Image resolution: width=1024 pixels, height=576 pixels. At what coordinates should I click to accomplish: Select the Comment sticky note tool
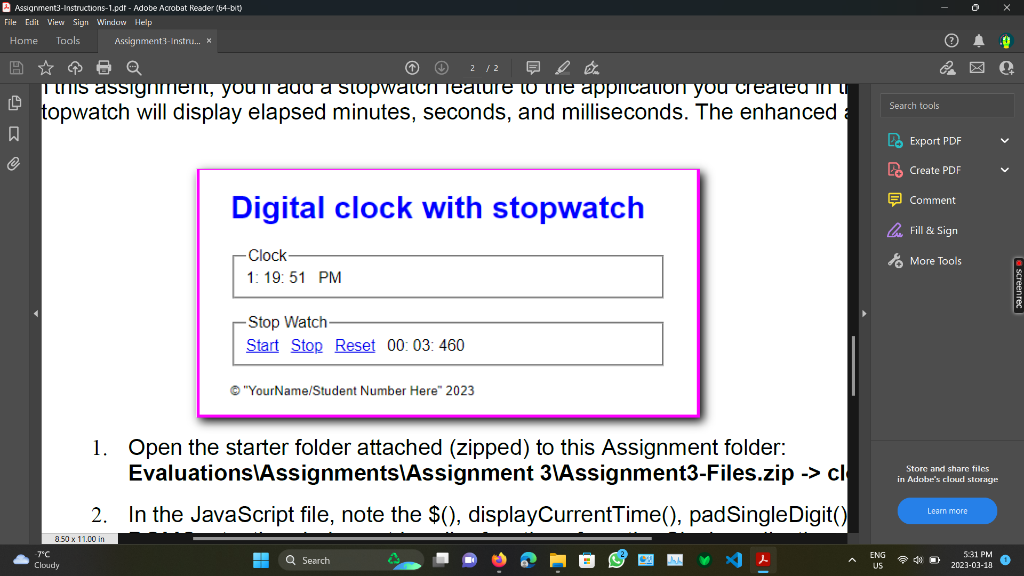click(533, 67)
